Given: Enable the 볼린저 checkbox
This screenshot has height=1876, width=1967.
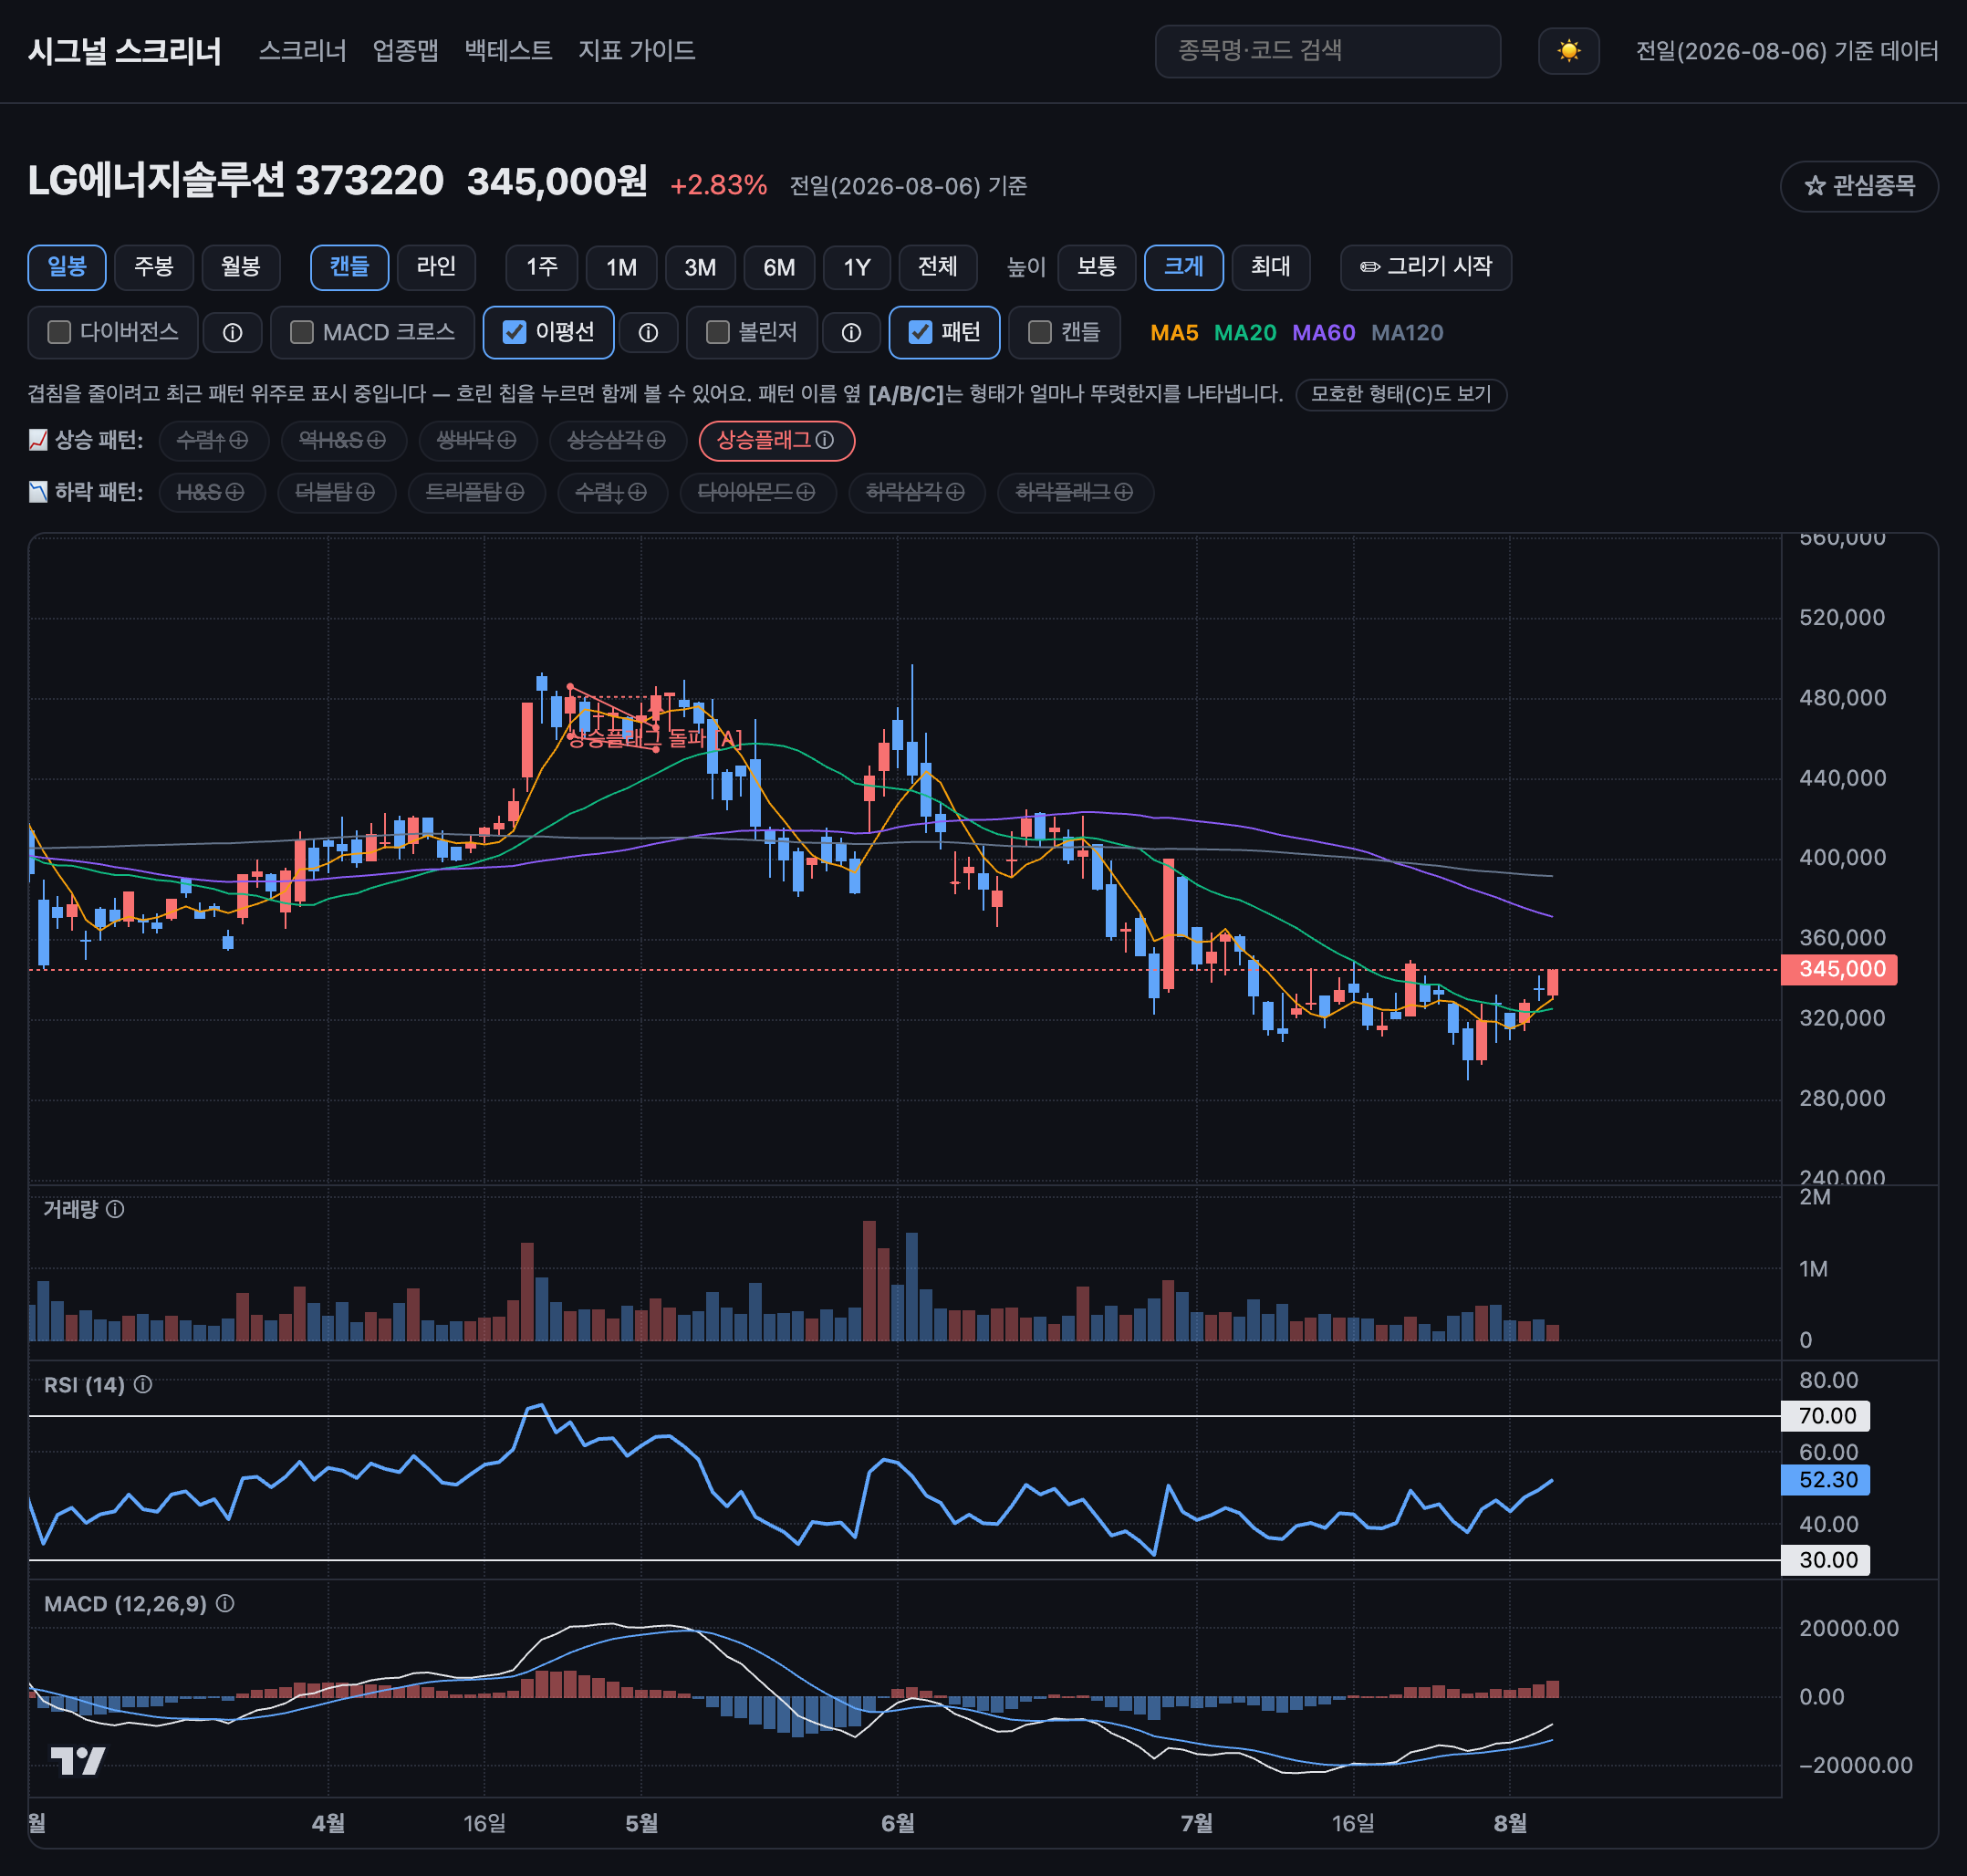Looking at the screenshot, I should coord(717,332).
